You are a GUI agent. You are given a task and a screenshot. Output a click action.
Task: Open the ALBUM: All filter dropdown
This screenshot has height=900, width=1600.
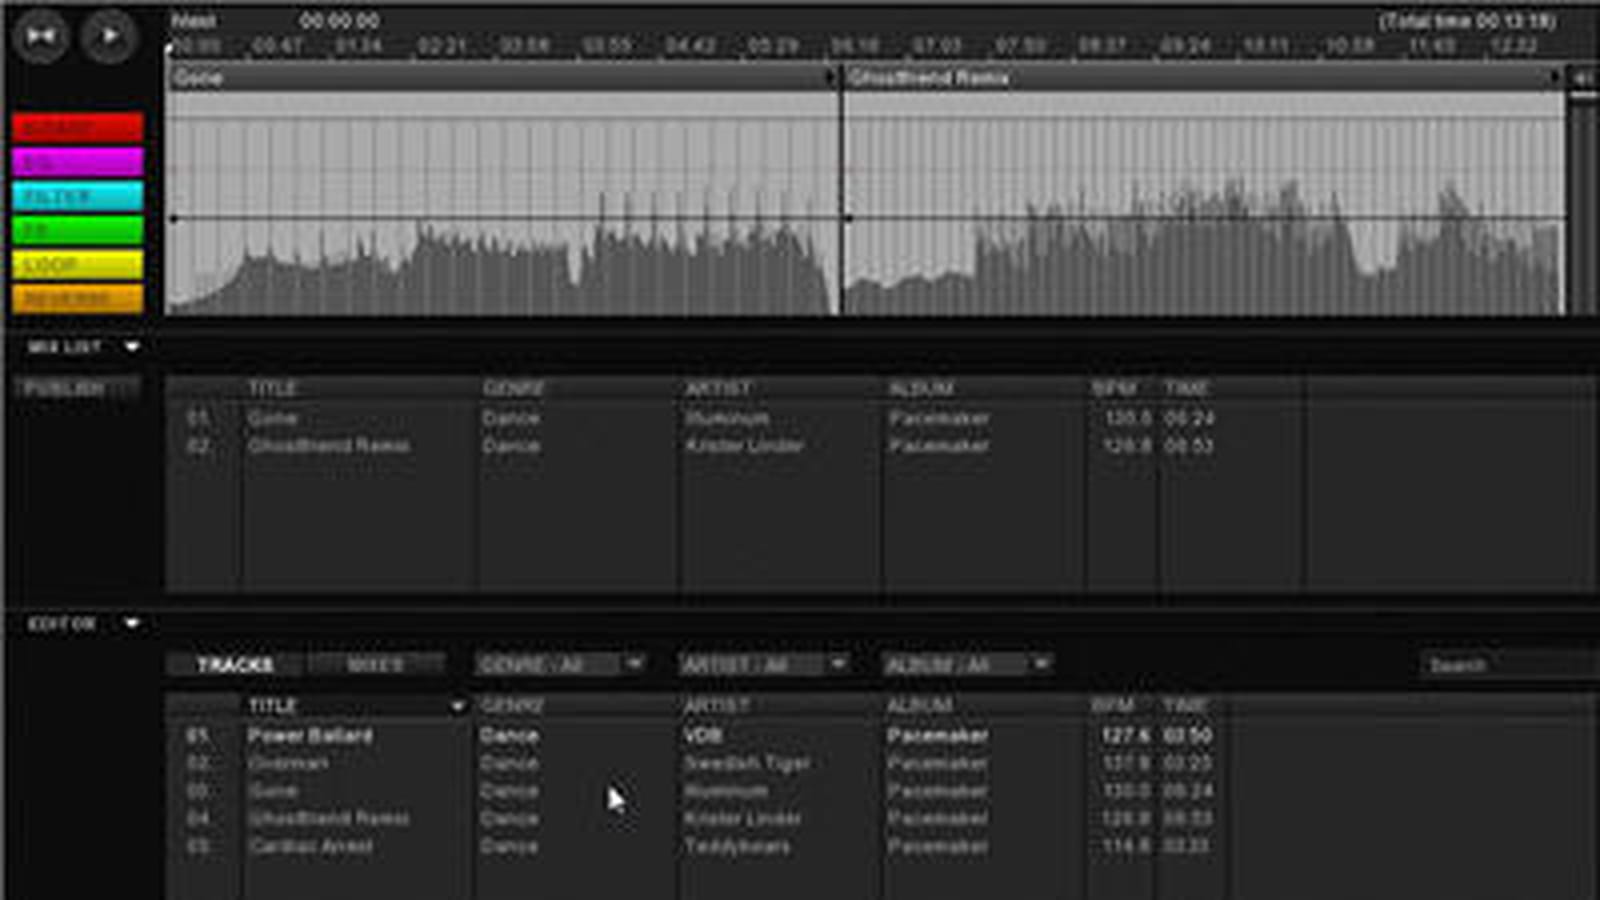coord(967,665)
